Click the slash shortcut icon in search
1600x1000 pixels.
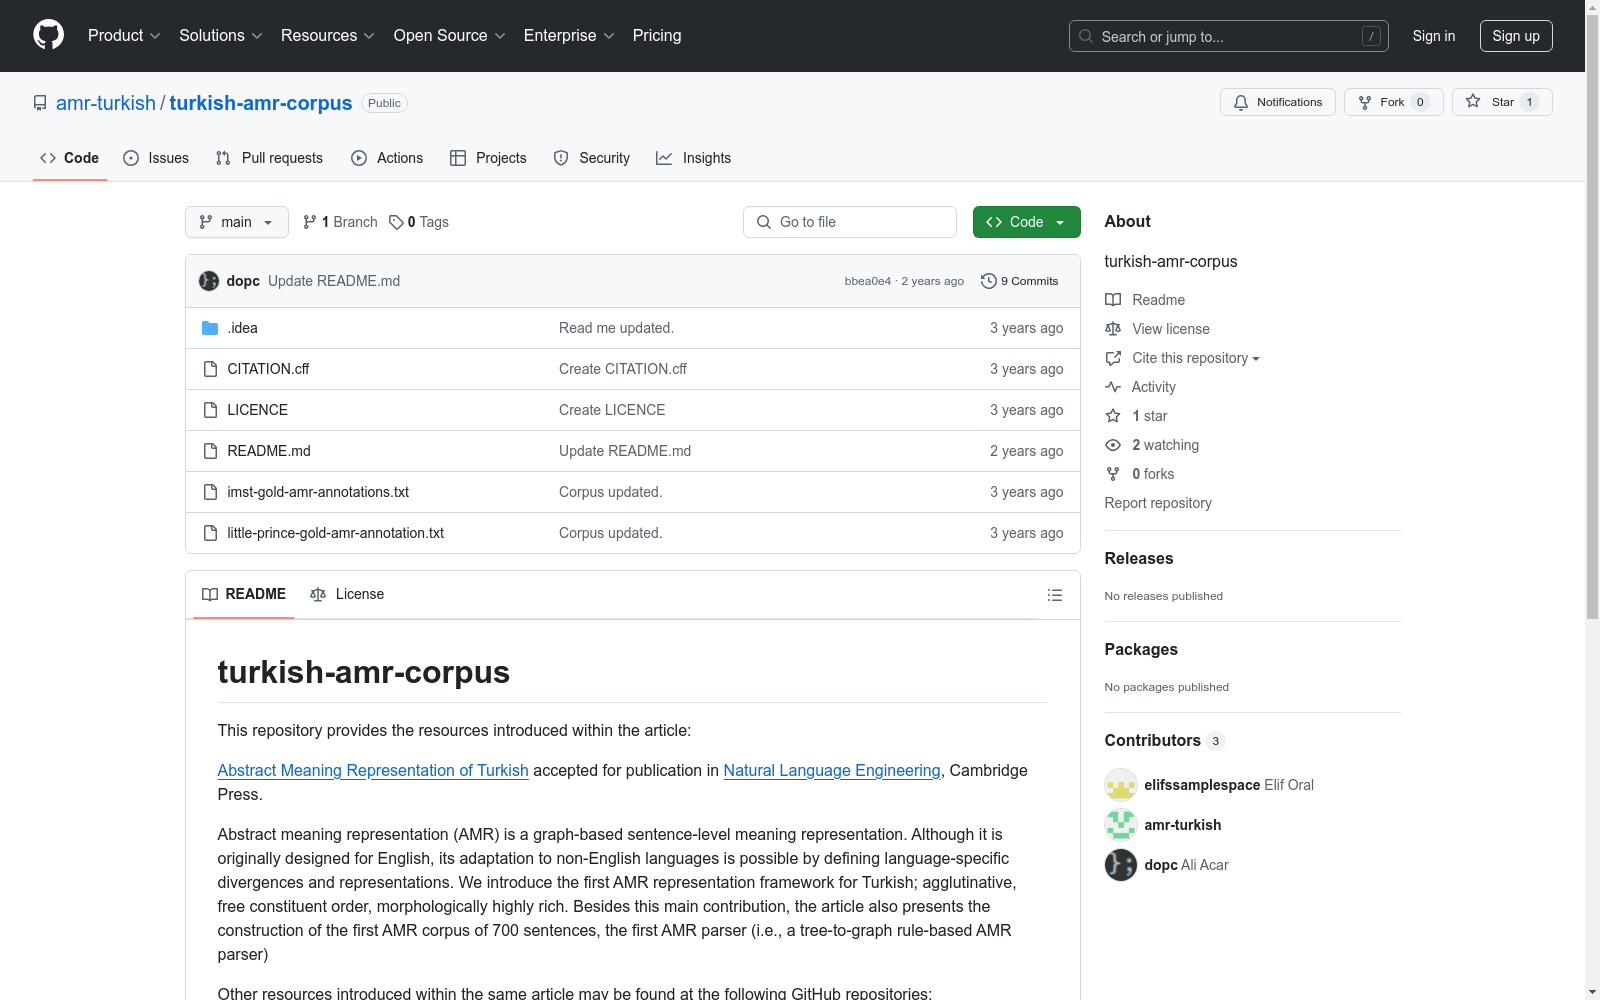point(1371,36)
